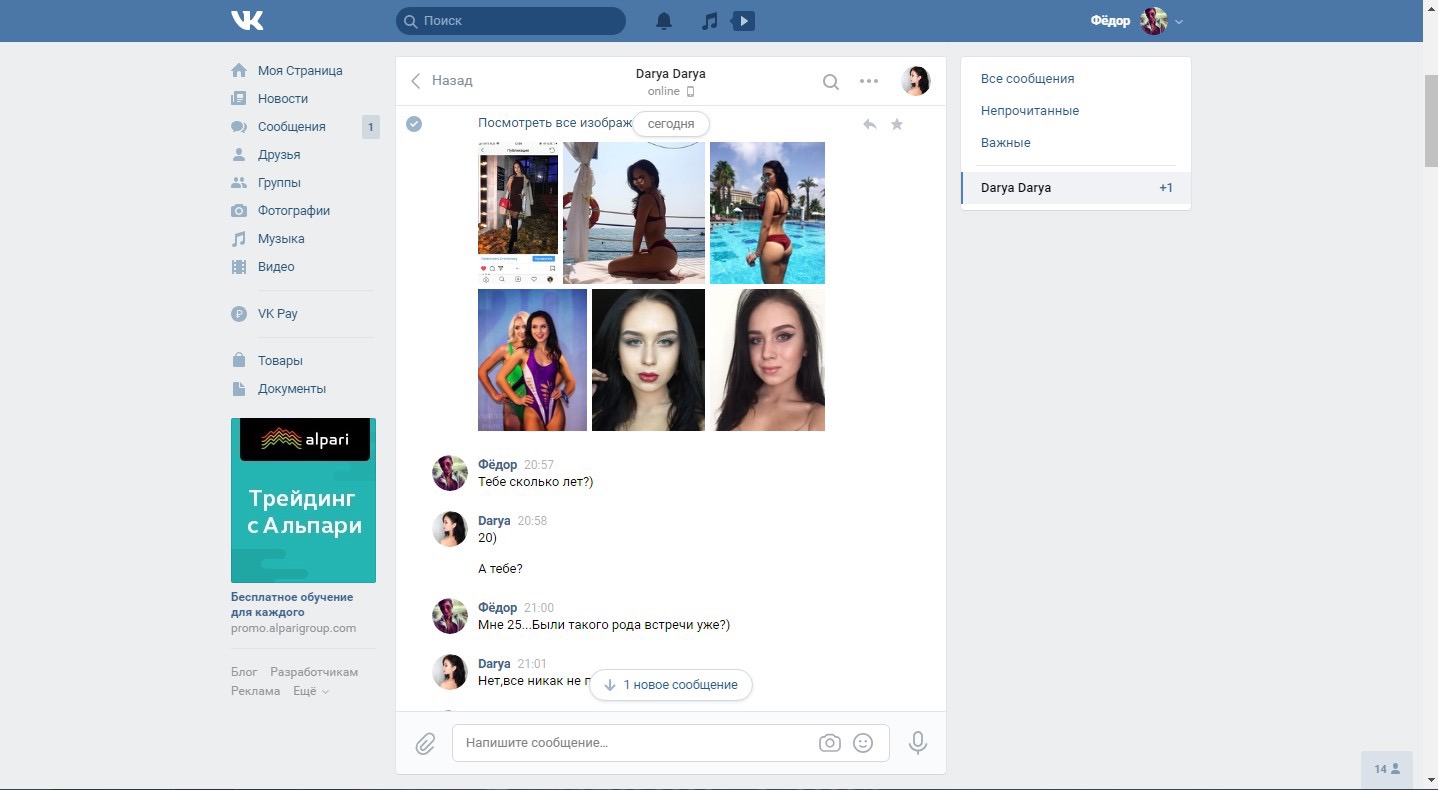Open Новости in the sidebar
This screenshot has width=1438, height=790.
pos(283,99)
